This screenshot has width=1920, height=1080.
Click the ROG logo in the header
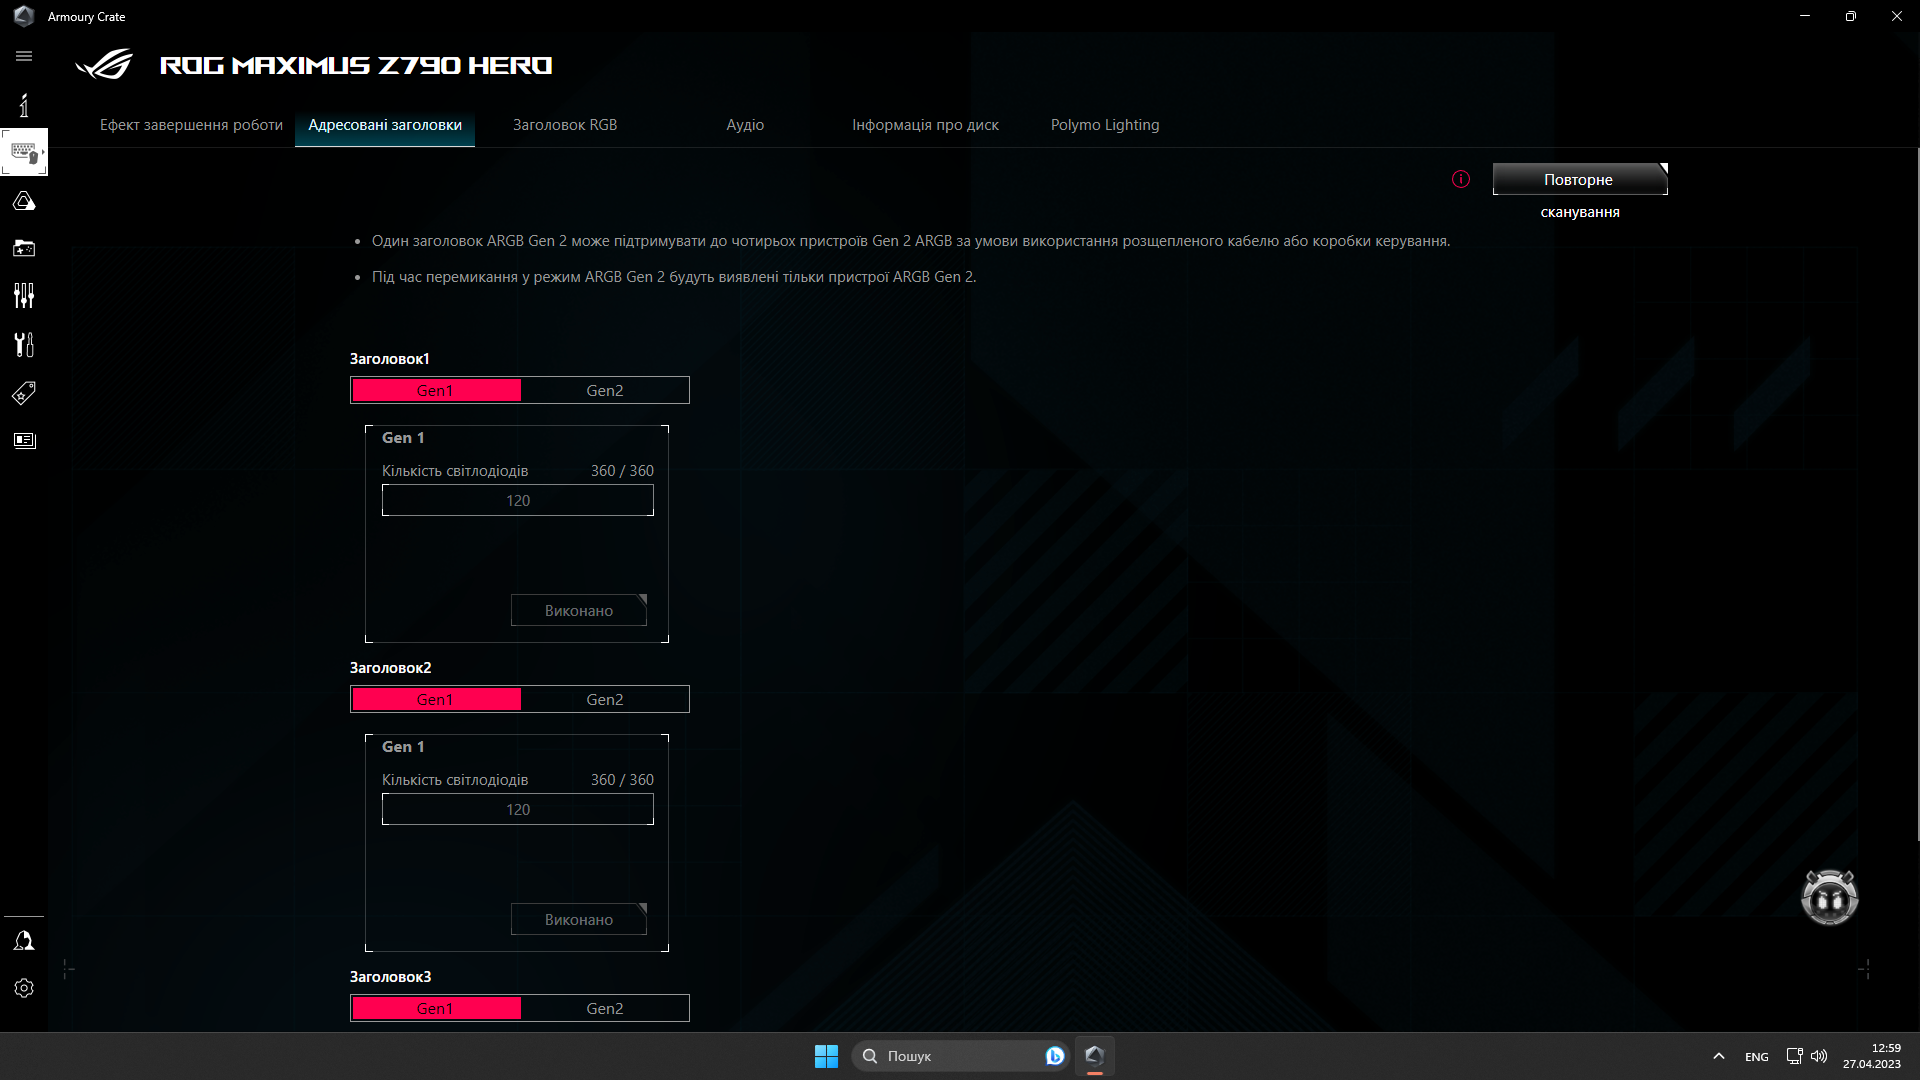click(104, 65)
